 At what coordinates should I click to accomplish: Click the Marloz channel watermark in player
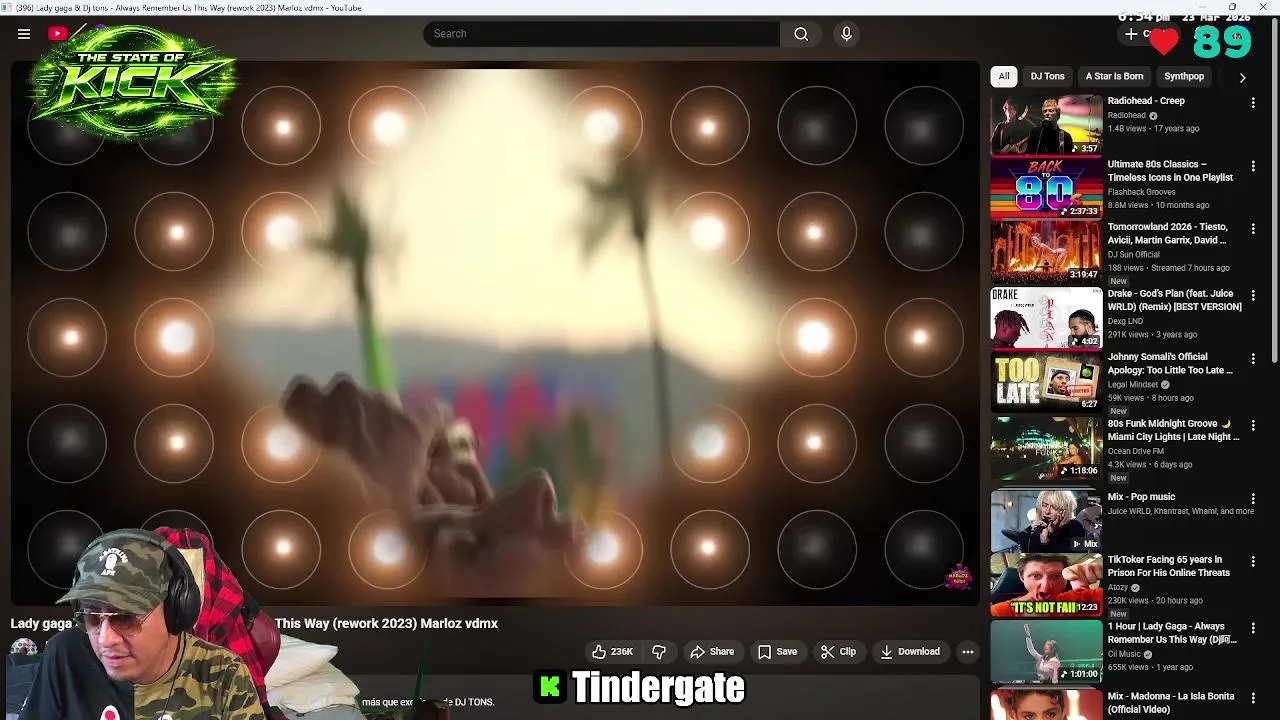pyautogui.click(x=958, y=578)
